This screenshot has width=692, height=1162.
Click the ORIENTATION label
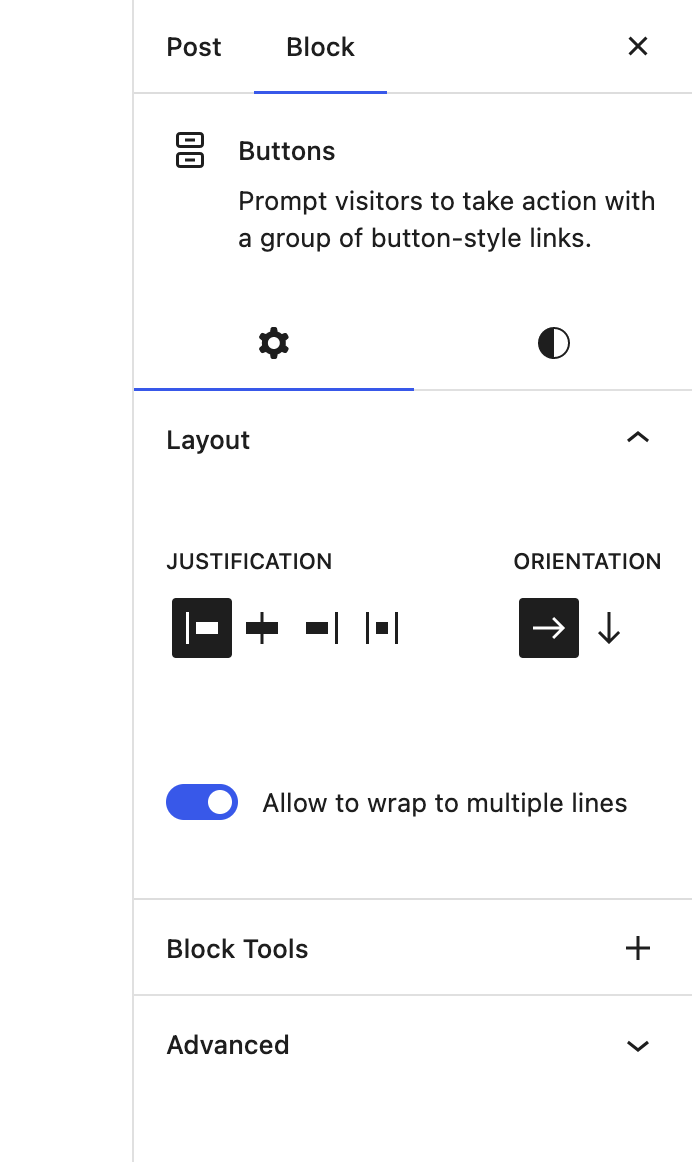click(588, 561)
